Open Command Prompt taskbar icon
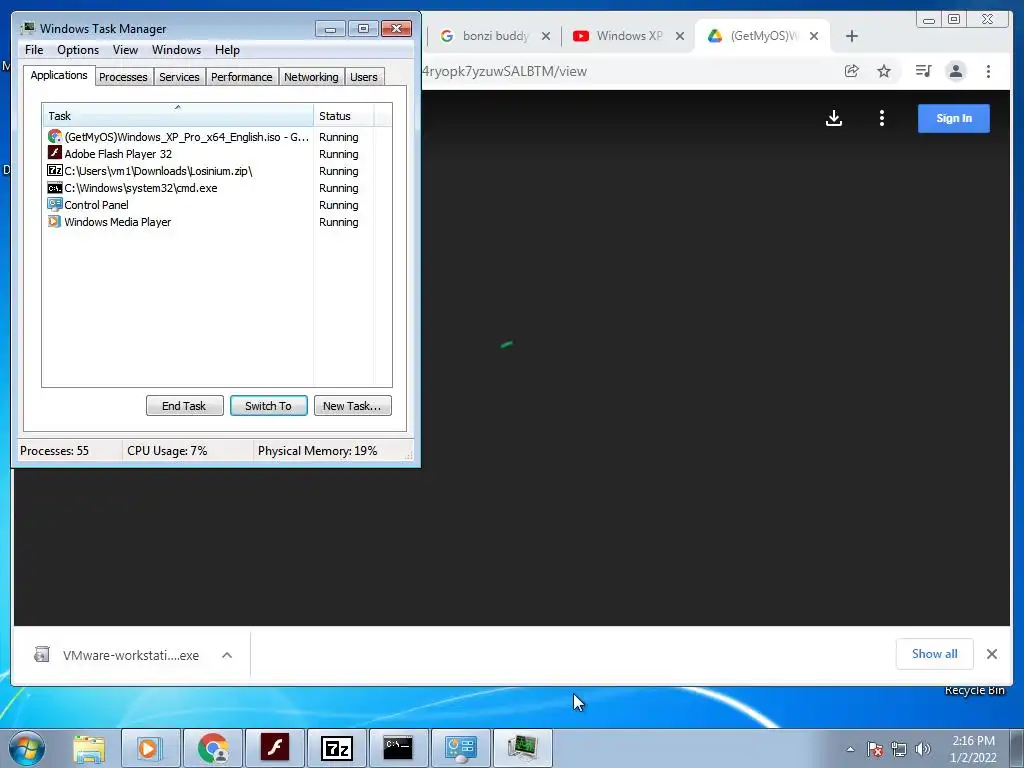Viewport: 1024px width, 768px height. 398,748
